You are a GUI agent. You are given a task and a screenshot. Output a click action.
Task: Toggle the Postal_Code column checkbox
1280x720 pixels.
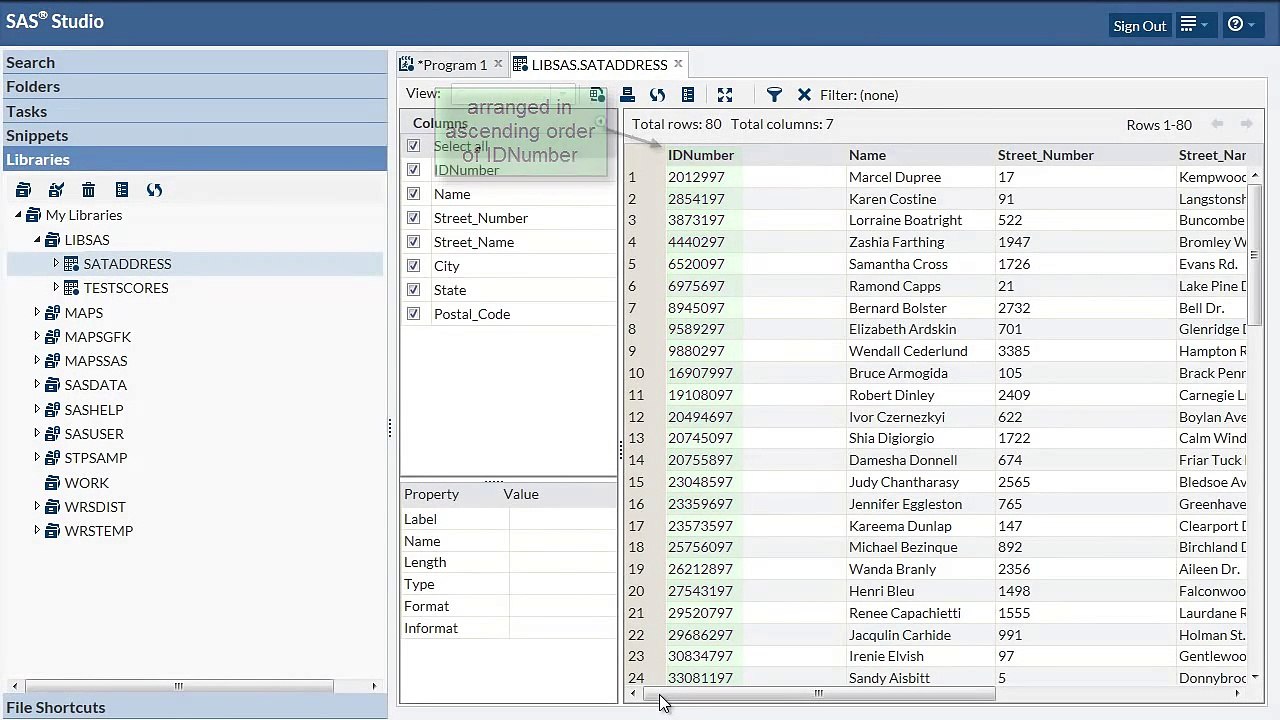tap(413, 313)
